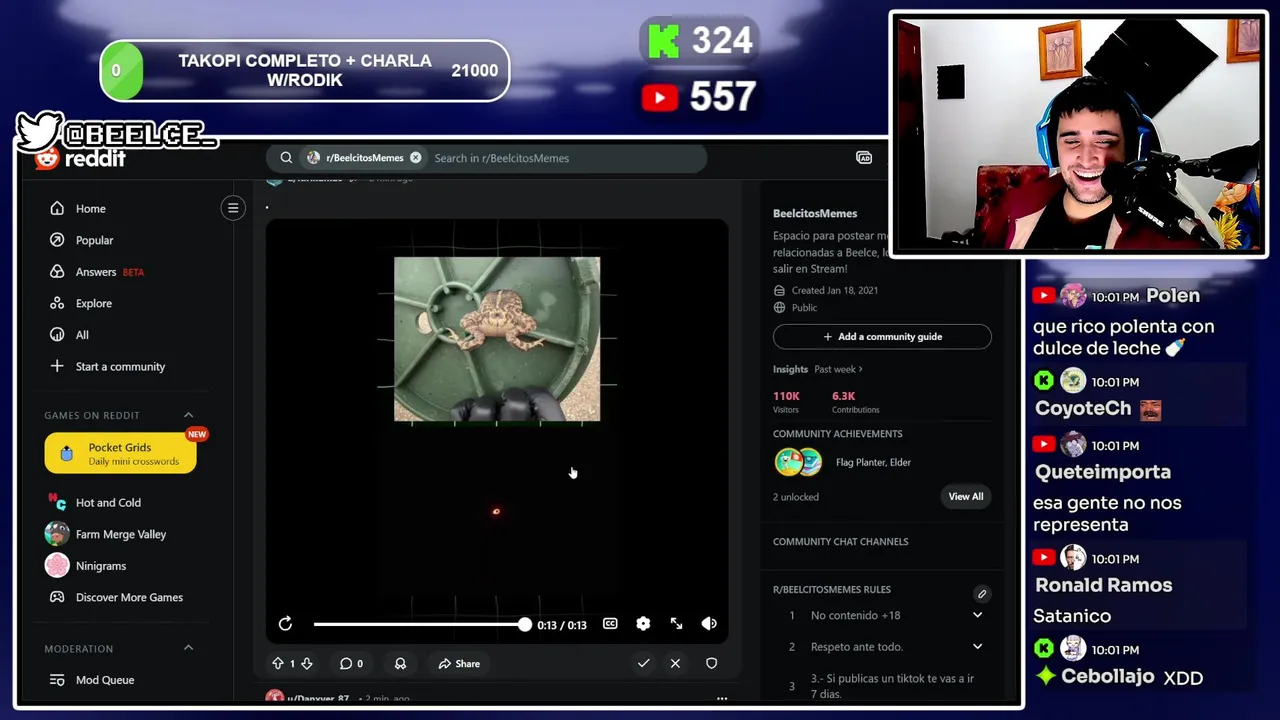This screenshot has height=720, width=1280.
Task: Replay the video
Action: click(x=285, y=624)
